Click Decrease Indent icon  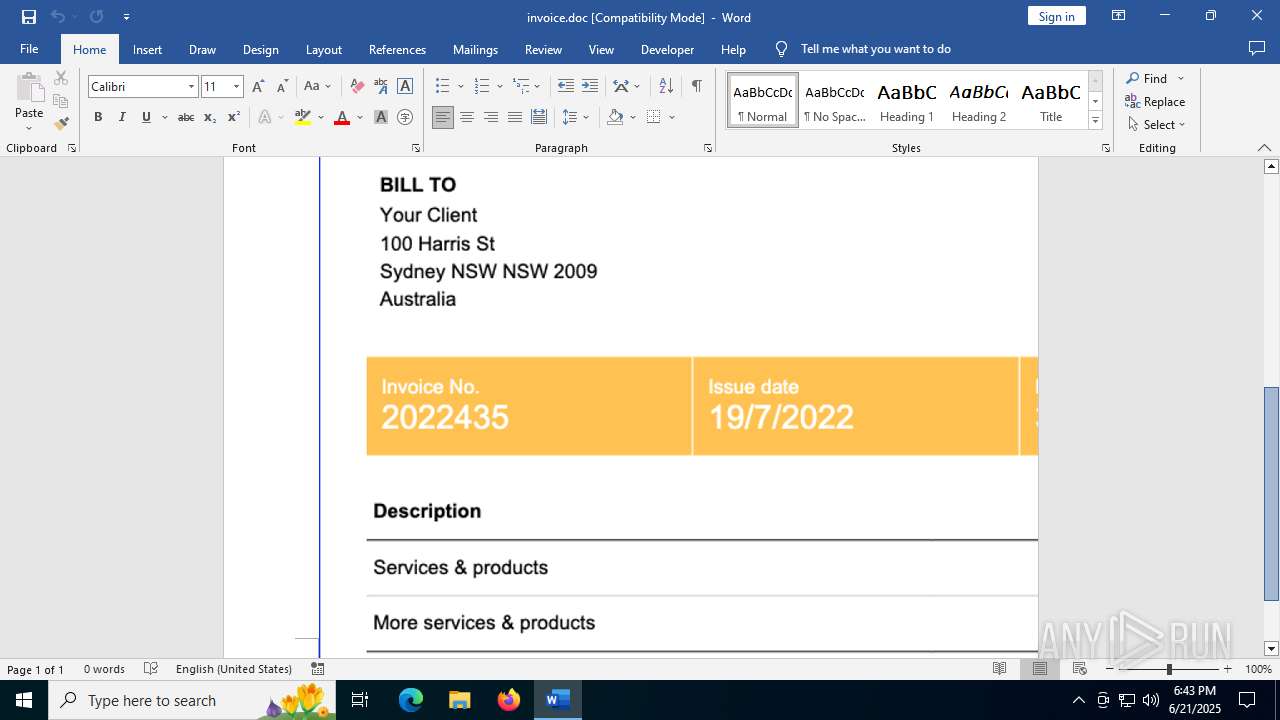click(x=566, y=86)
